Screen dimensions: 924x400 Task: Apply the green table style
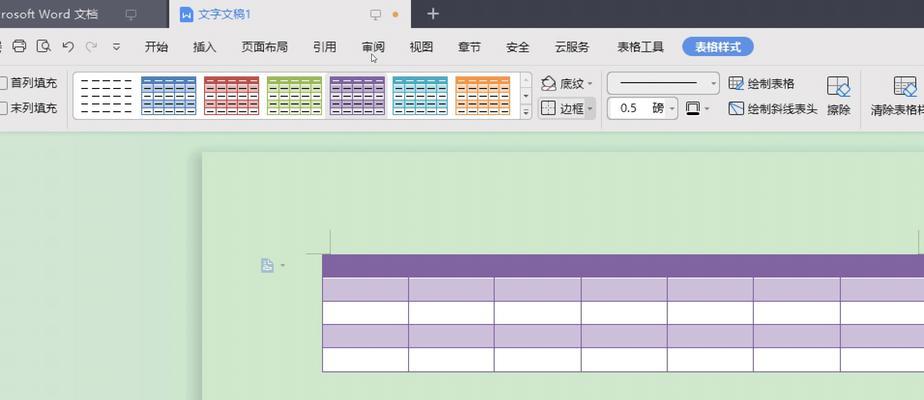tap(294, 95)
